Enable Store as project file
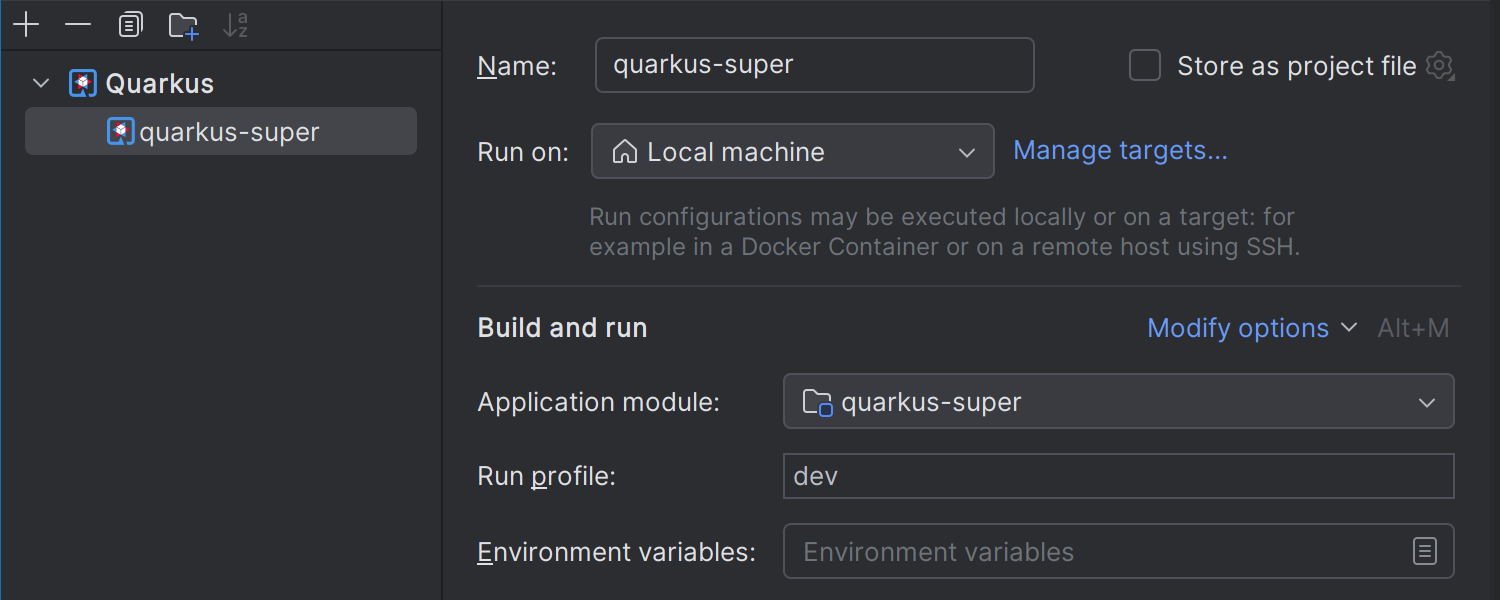The height and width of the screenshot is (600, 1500). tap(1145, 66)
